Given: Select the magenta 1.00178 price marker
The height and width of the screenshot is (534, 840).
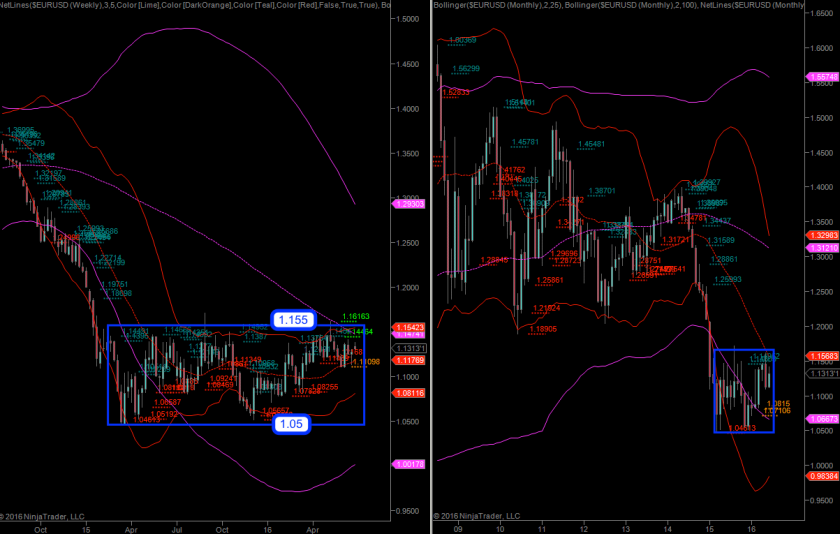Looking at the screenshot, I should (409, 464).
